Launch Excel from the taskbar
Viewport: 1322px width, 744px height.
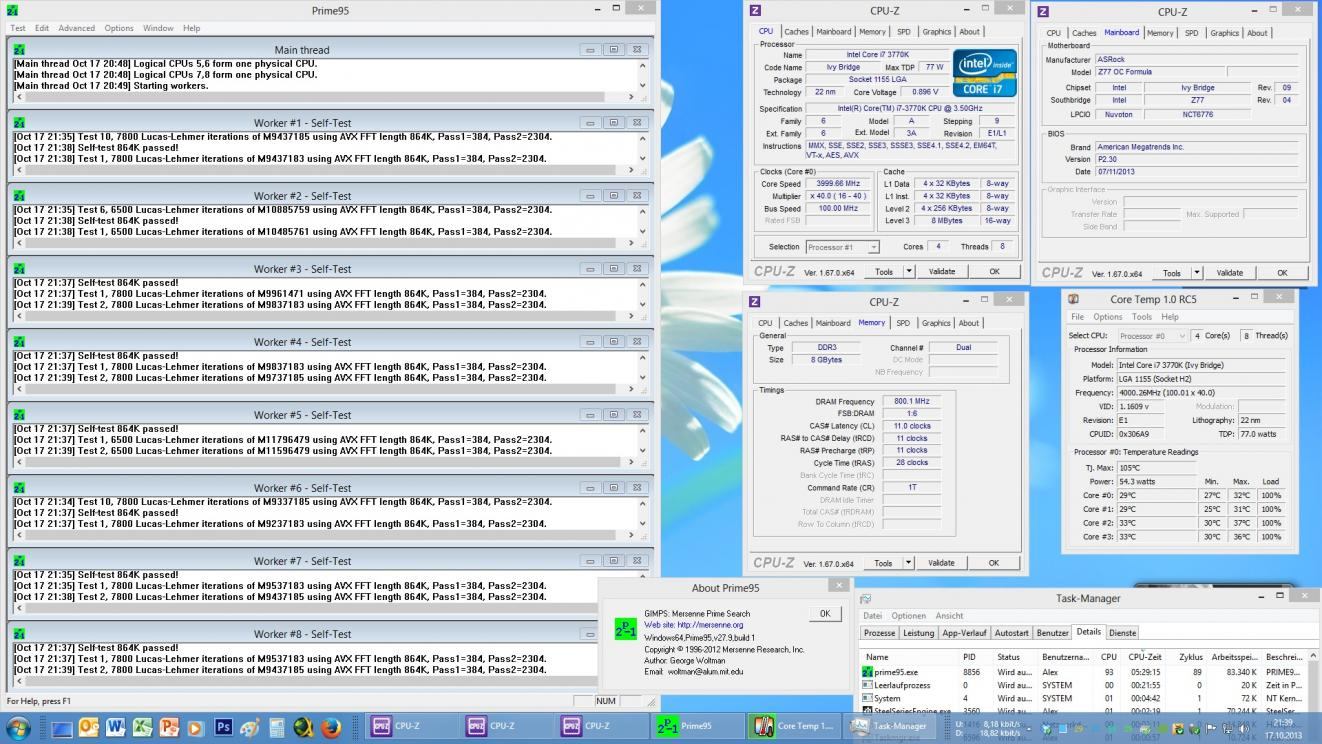(x=142, y=727)
